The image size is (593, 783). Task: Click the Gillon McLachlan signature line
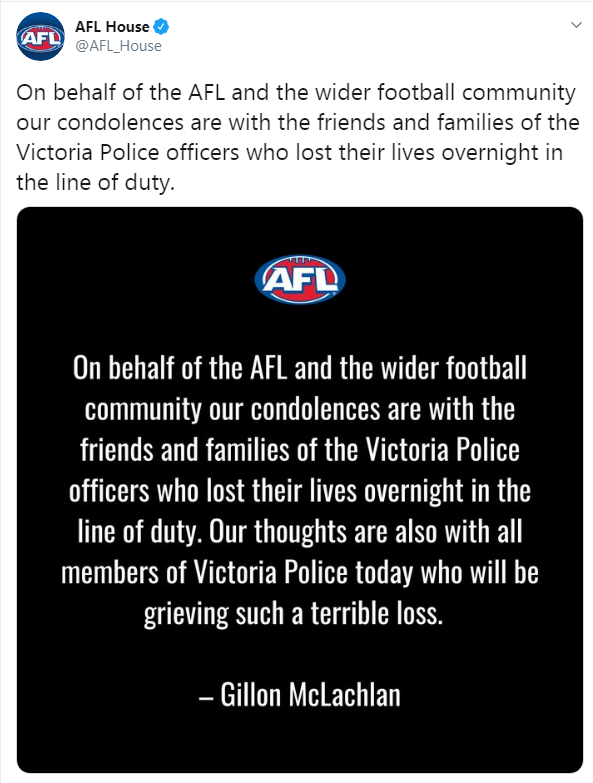click(299, 695)
